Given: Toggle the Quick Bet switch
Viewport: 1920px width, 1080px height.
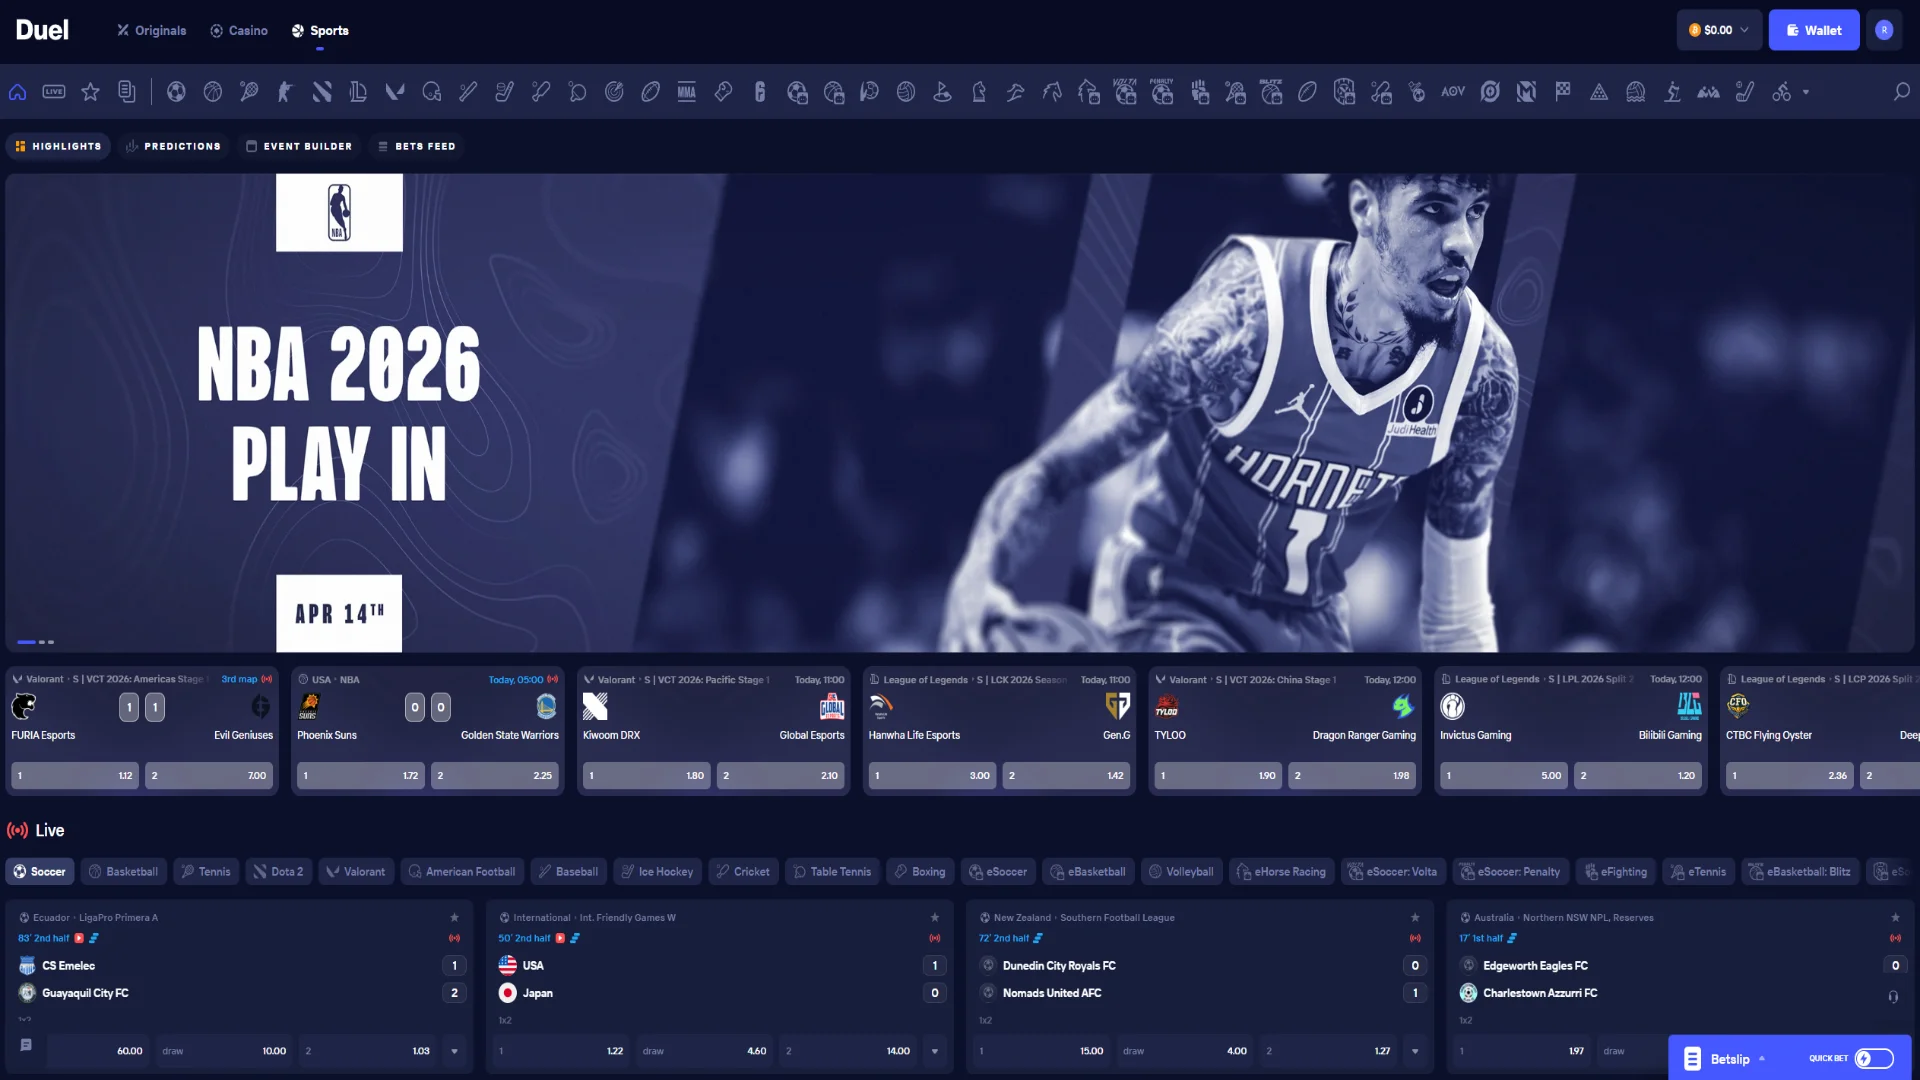Looking at the screenshot, I should click(x=1874, y=1058).
